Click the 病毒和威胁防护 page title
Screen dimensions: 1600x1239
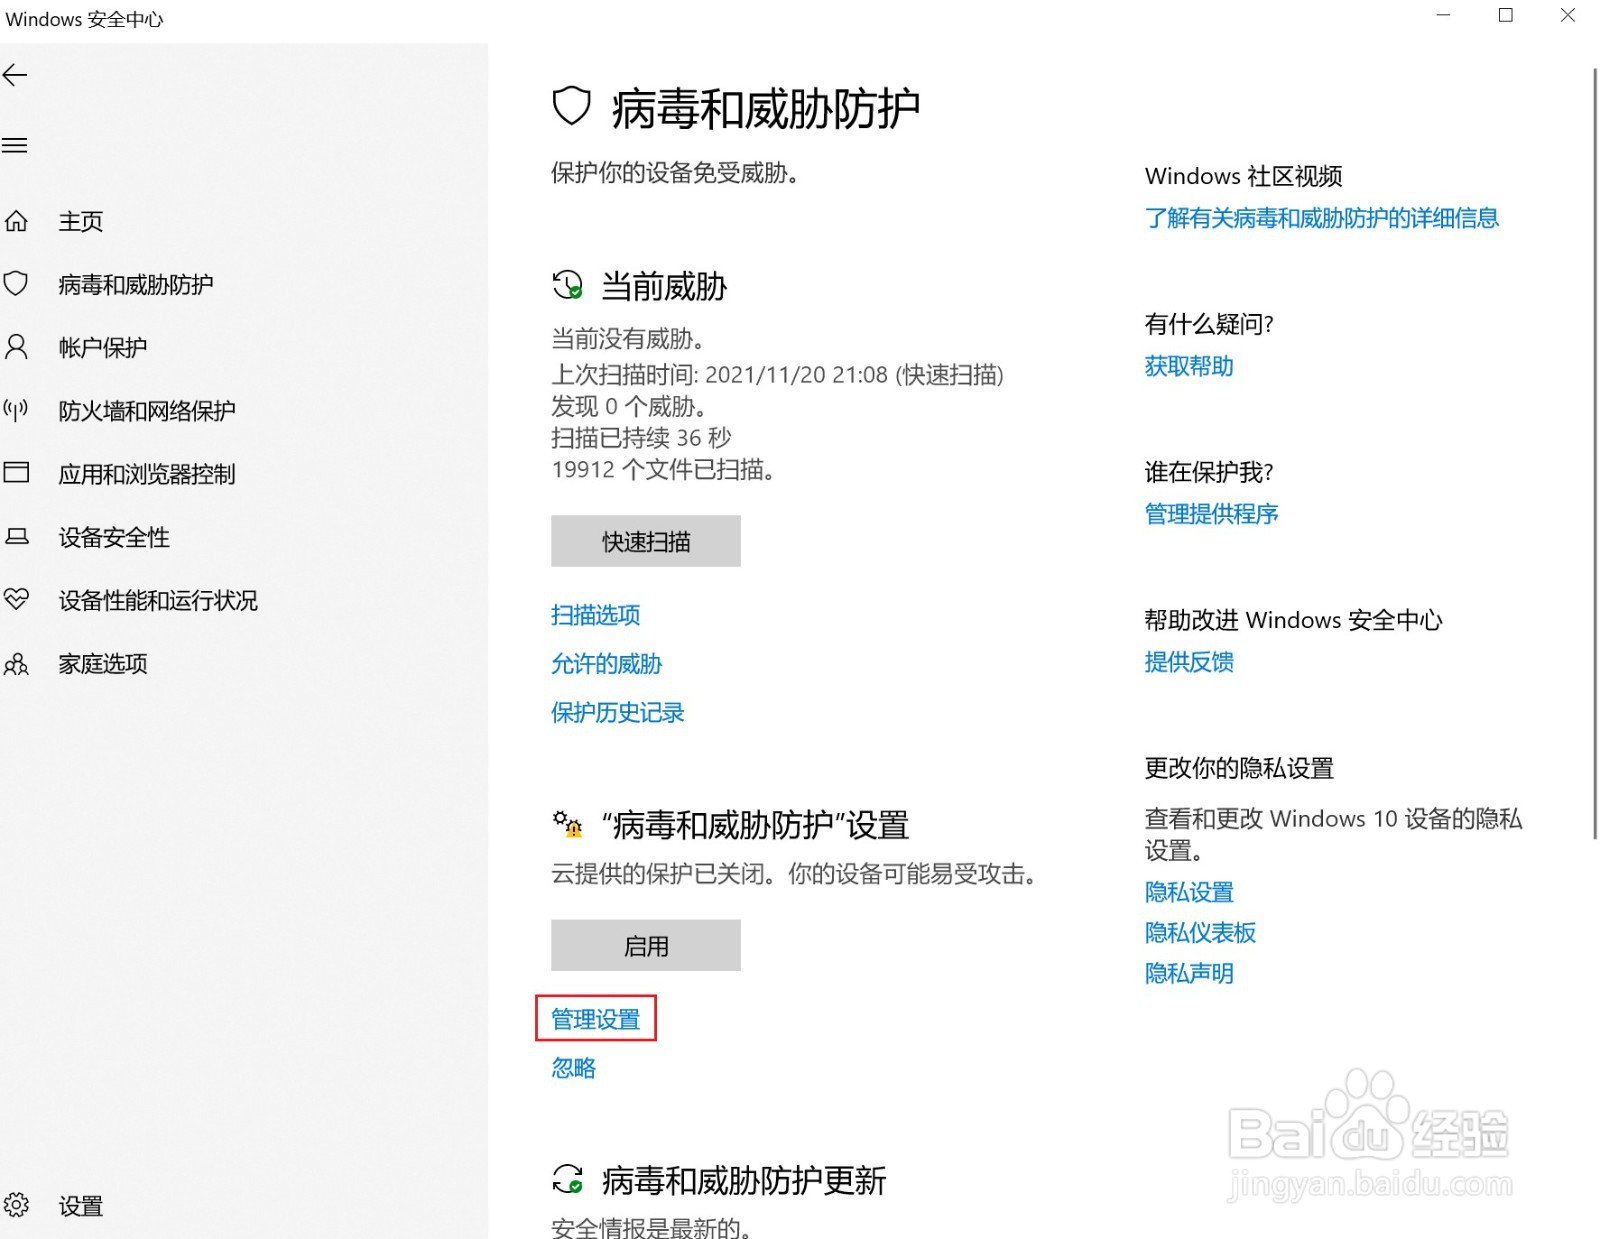click(x=765, y=108)
